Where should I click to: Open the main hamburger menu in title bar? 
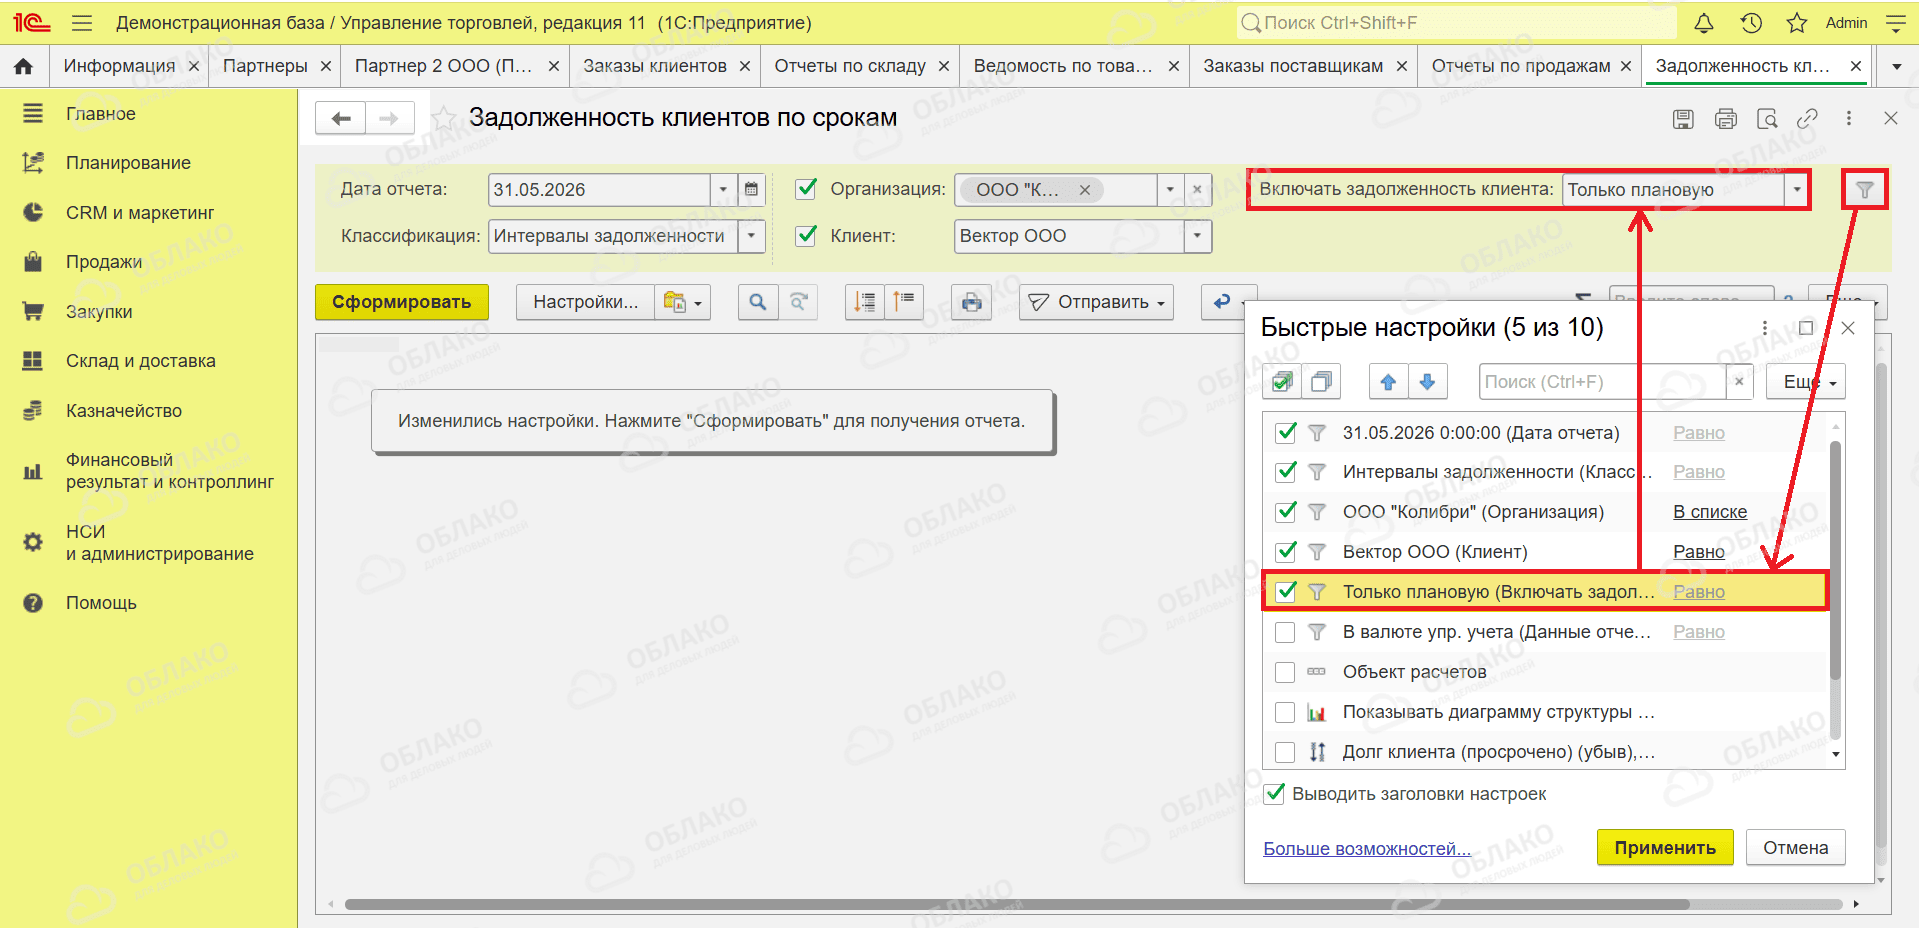[x=82, y=23]
